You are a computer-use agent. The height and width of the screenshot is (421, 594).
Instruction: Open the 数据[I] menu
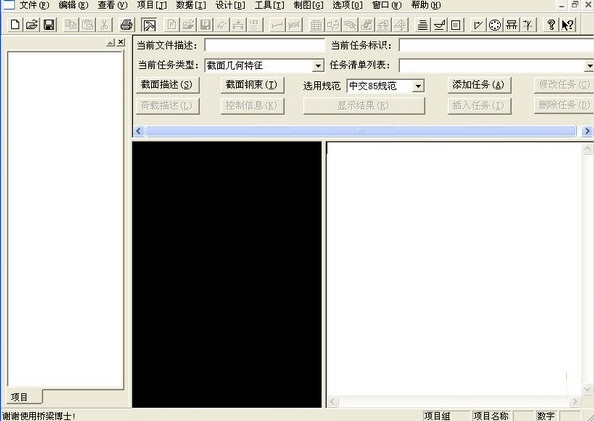point(191,5)
